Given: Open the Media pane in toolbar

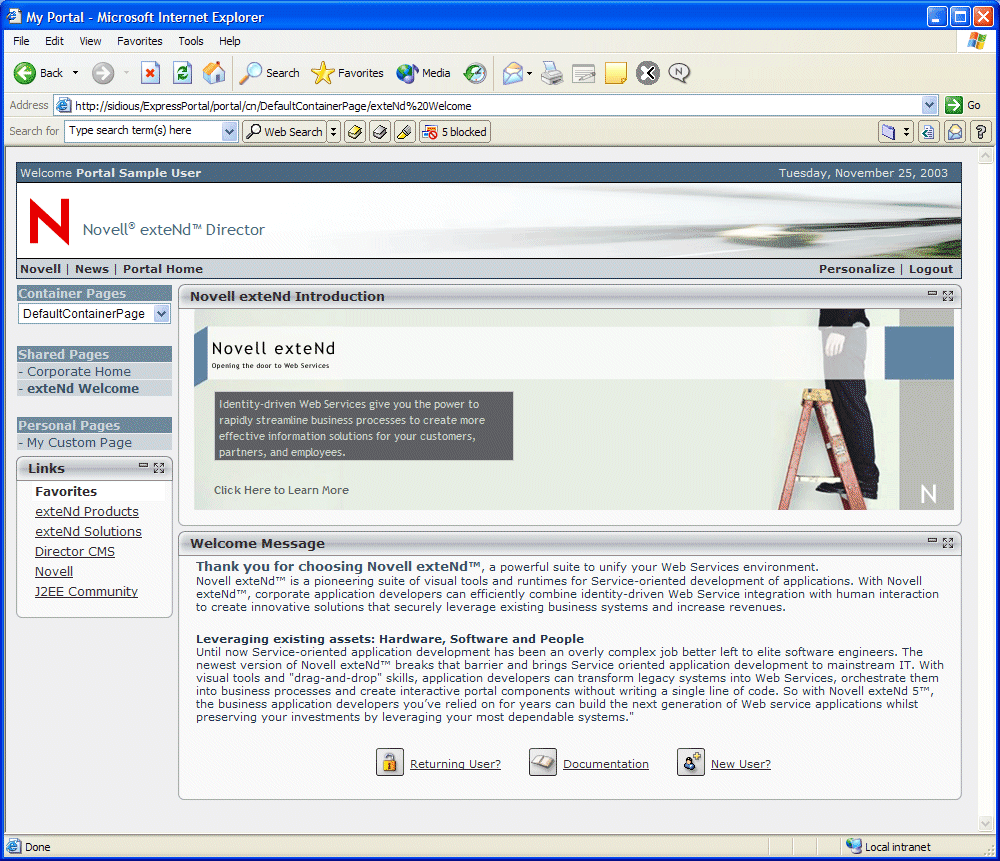Looking at the screenshot, I should pyautogui.click(x=423, y=73).
